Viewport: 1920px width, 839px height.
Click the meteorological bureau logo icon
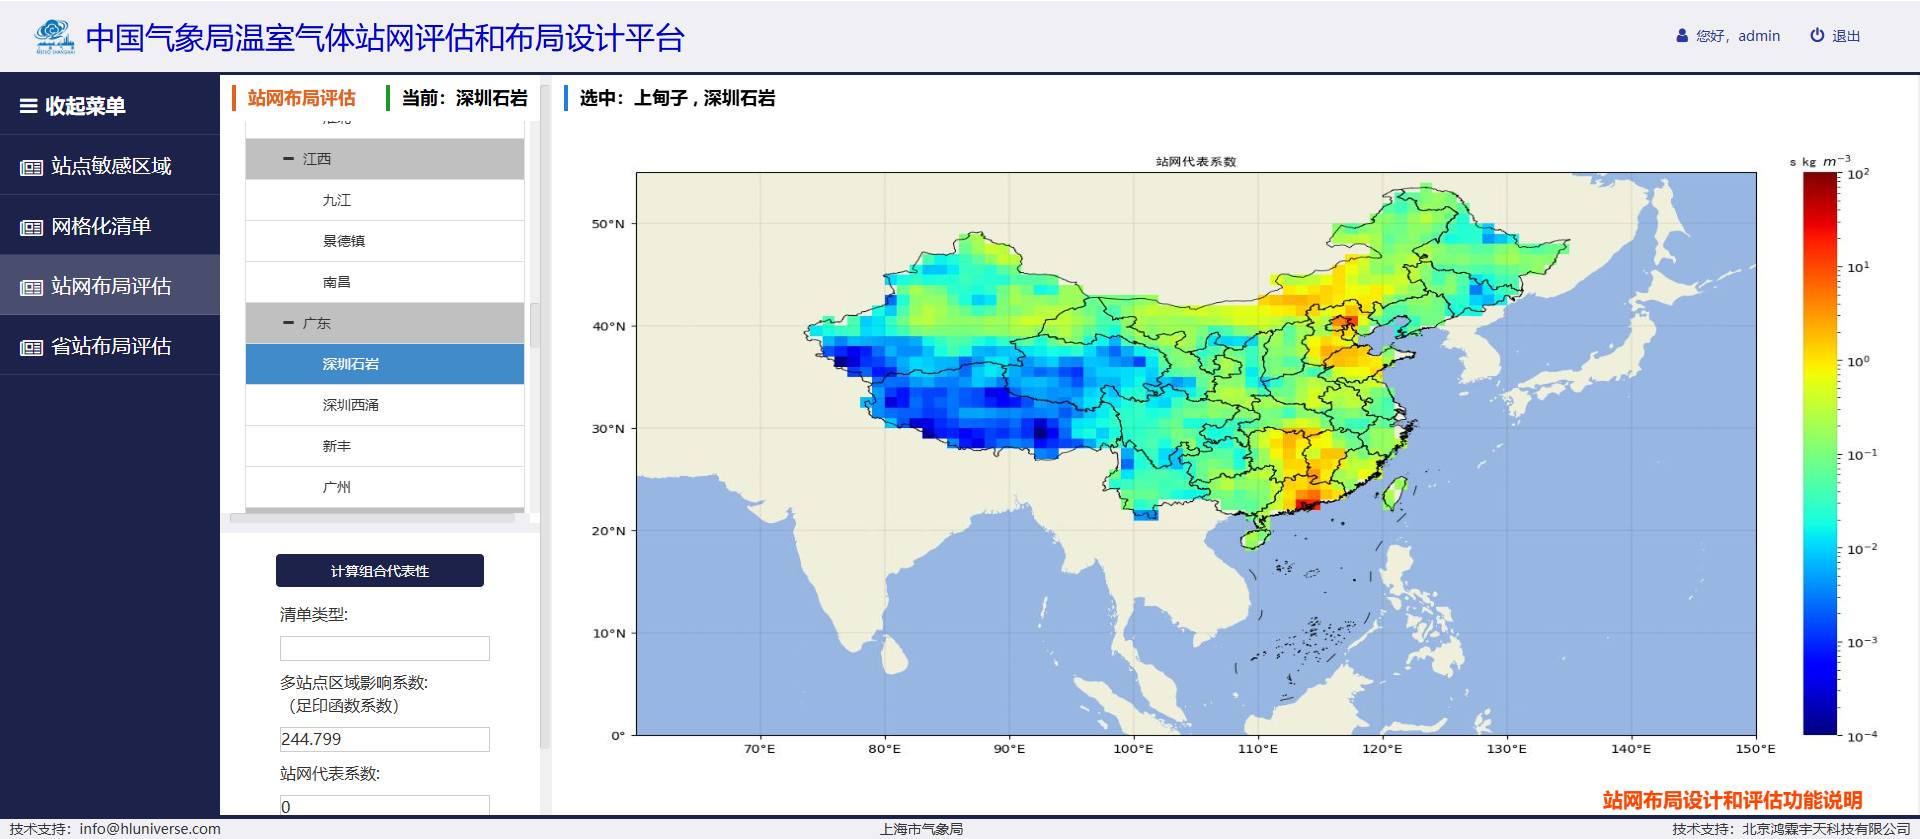tap(54, 37)
